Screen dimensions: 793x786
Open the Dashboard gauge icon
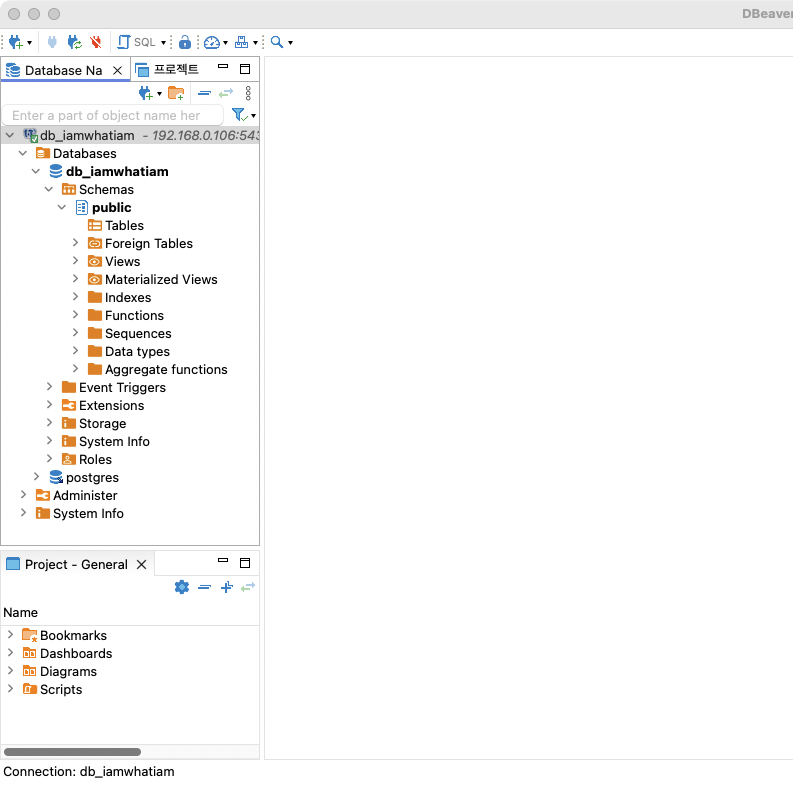pyautogui.click(x=212, y=42)
